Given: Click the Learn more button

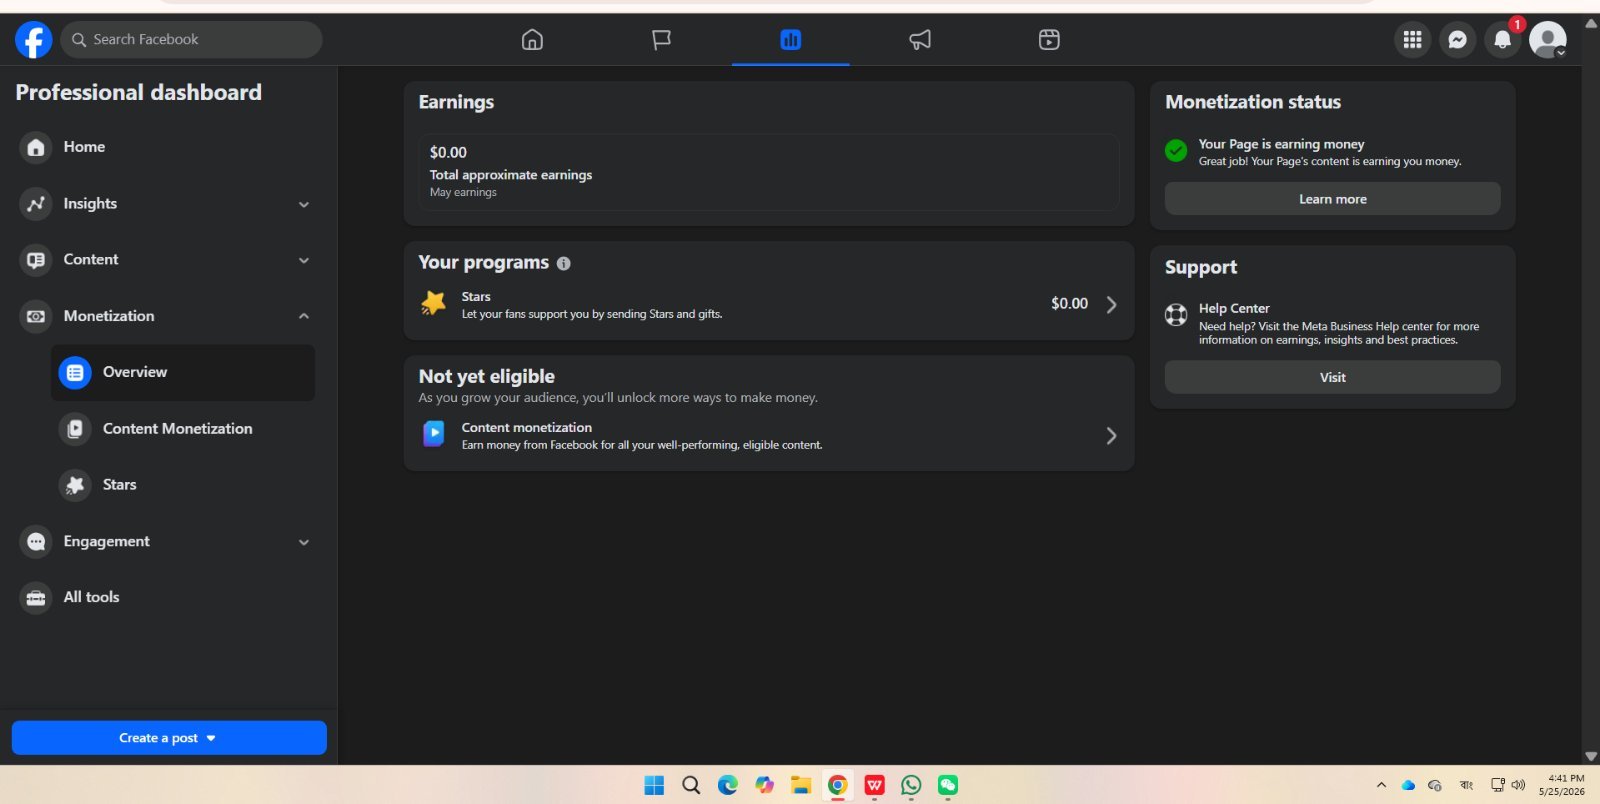Looking at the screenshot, I should tap(1333, 199).
